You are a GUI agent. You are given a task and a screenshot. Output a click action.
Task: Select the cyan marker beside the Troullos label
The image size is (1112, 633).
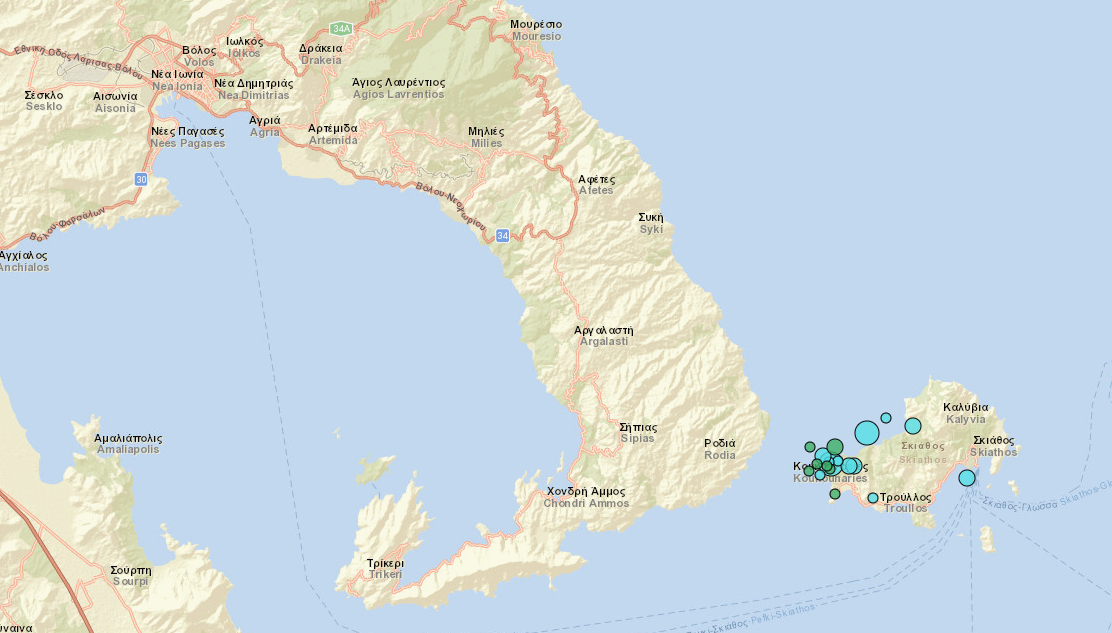pos(873,498)
